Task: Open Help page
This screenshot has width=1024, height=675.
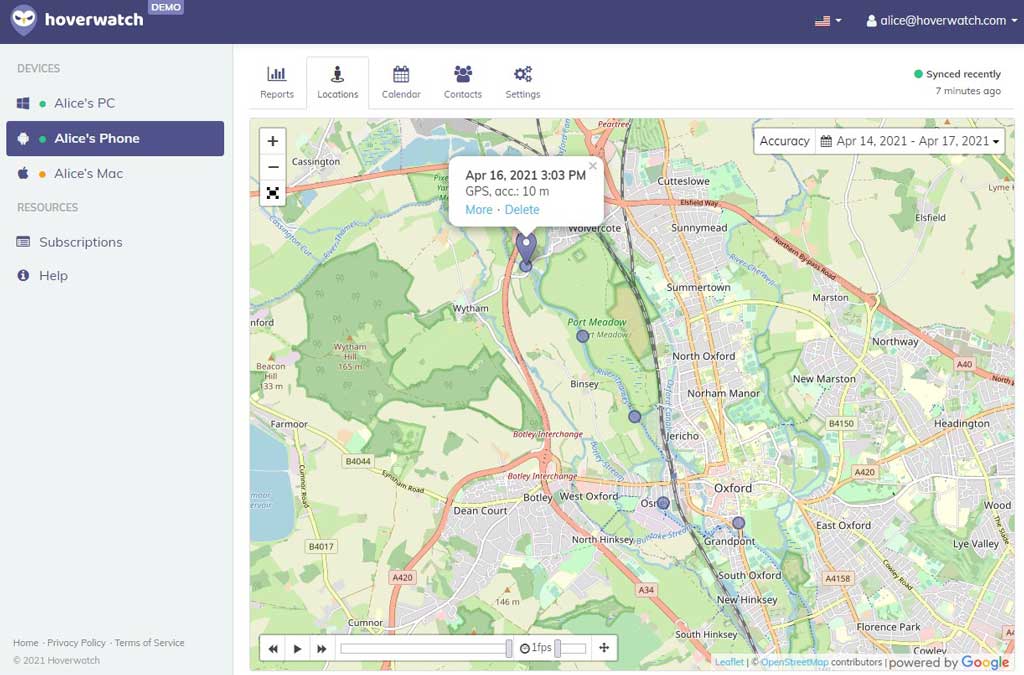Action: (x=53, y=275)
